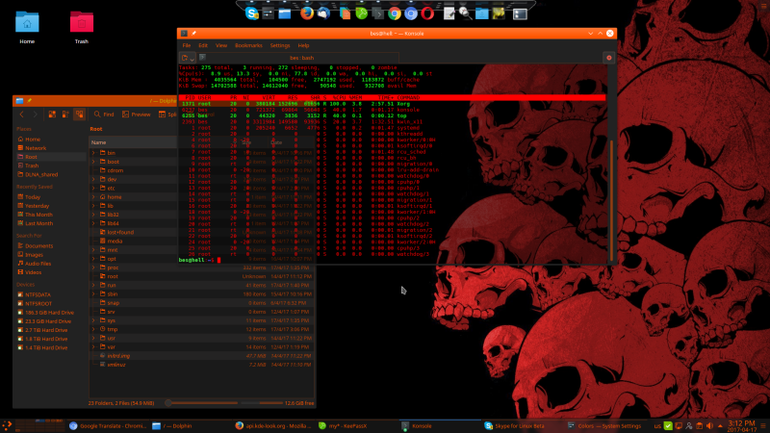Close the bash tab in Konsole
Viewport: 770px width, 433px height.
click(x=609, y=58)
